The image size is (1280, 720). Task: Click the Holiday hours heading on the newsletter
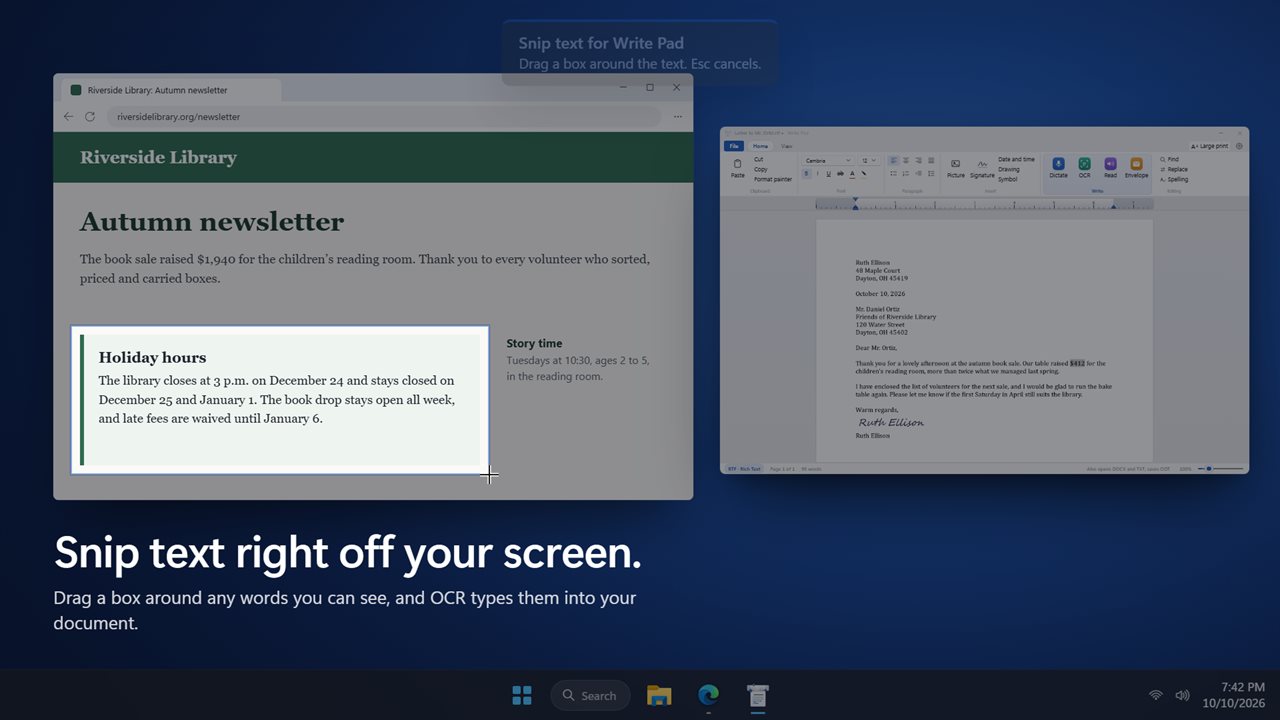coord(152,358)
